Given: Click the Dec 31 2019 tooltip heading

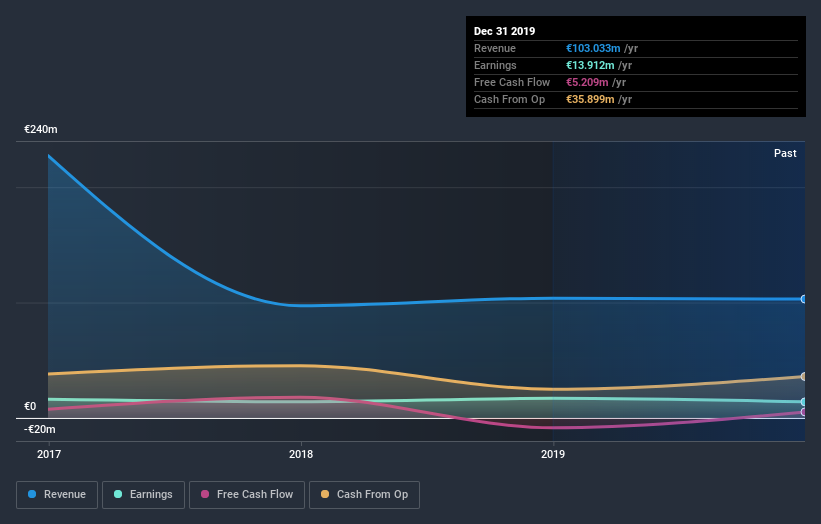Looking at the screenshot, I should [x=504, y=31].
